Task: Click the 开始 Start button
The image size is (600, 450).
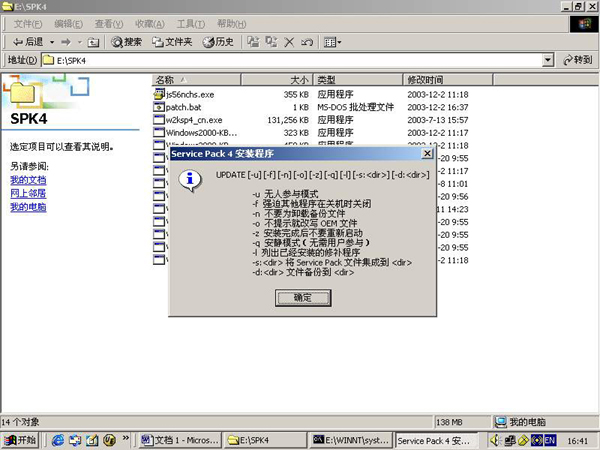Action: click(x=21, y=439)
